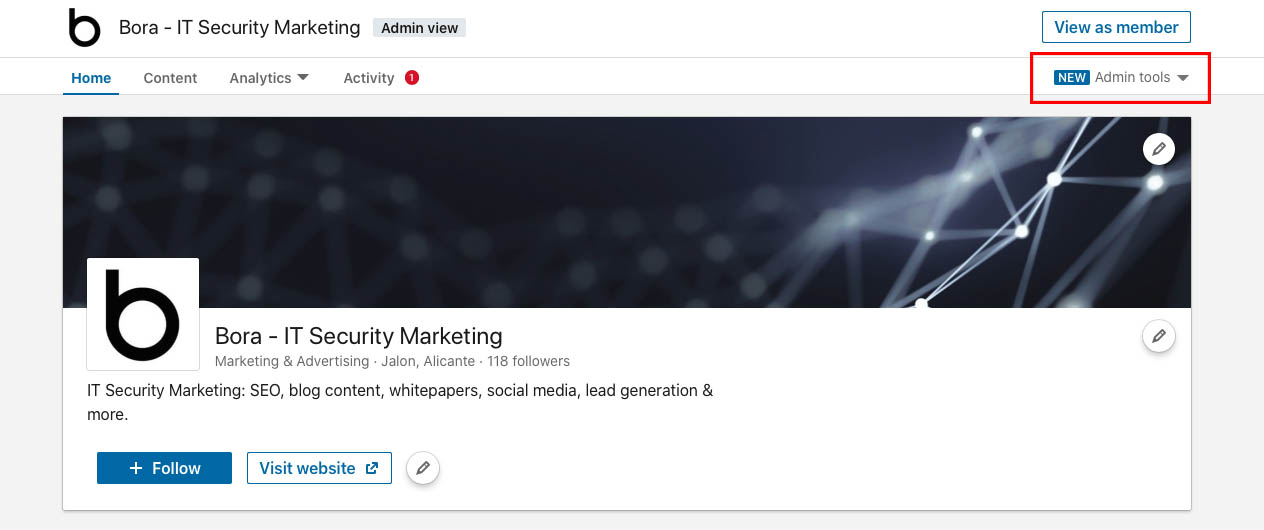Screen dimensions: 1264x530
Task: Click the Follow button
Action: click(x=164, y=468)
